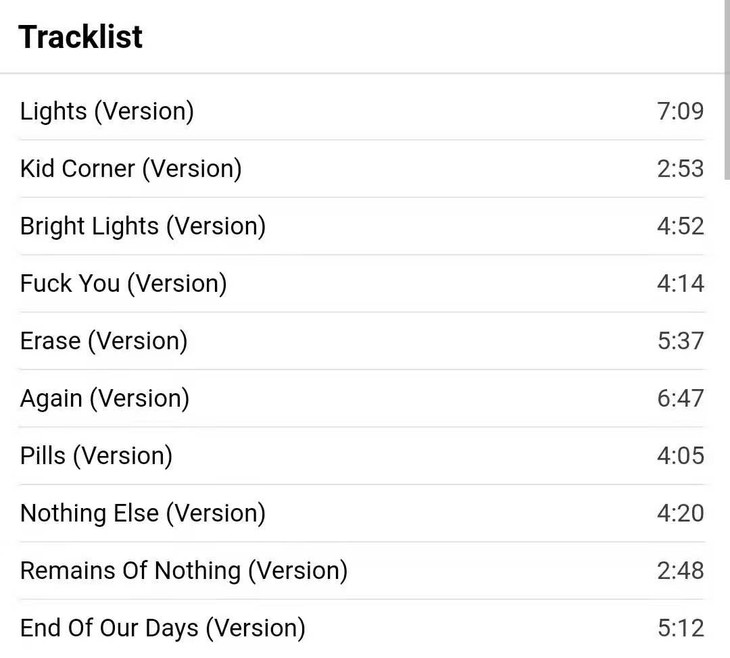
Task: Click the 7:09 duration of Lights
Action: 680,111
